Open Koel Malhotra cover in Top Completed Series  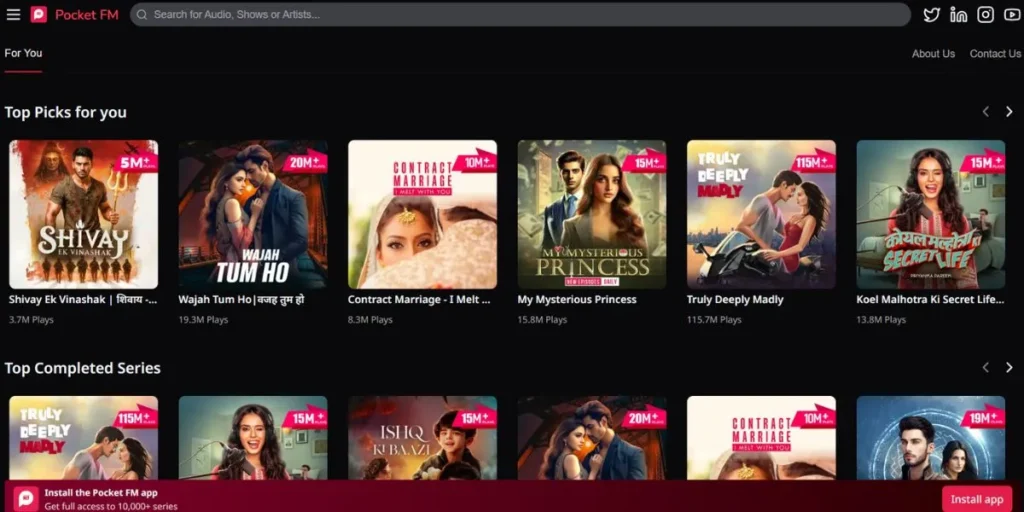coord(253,438)
